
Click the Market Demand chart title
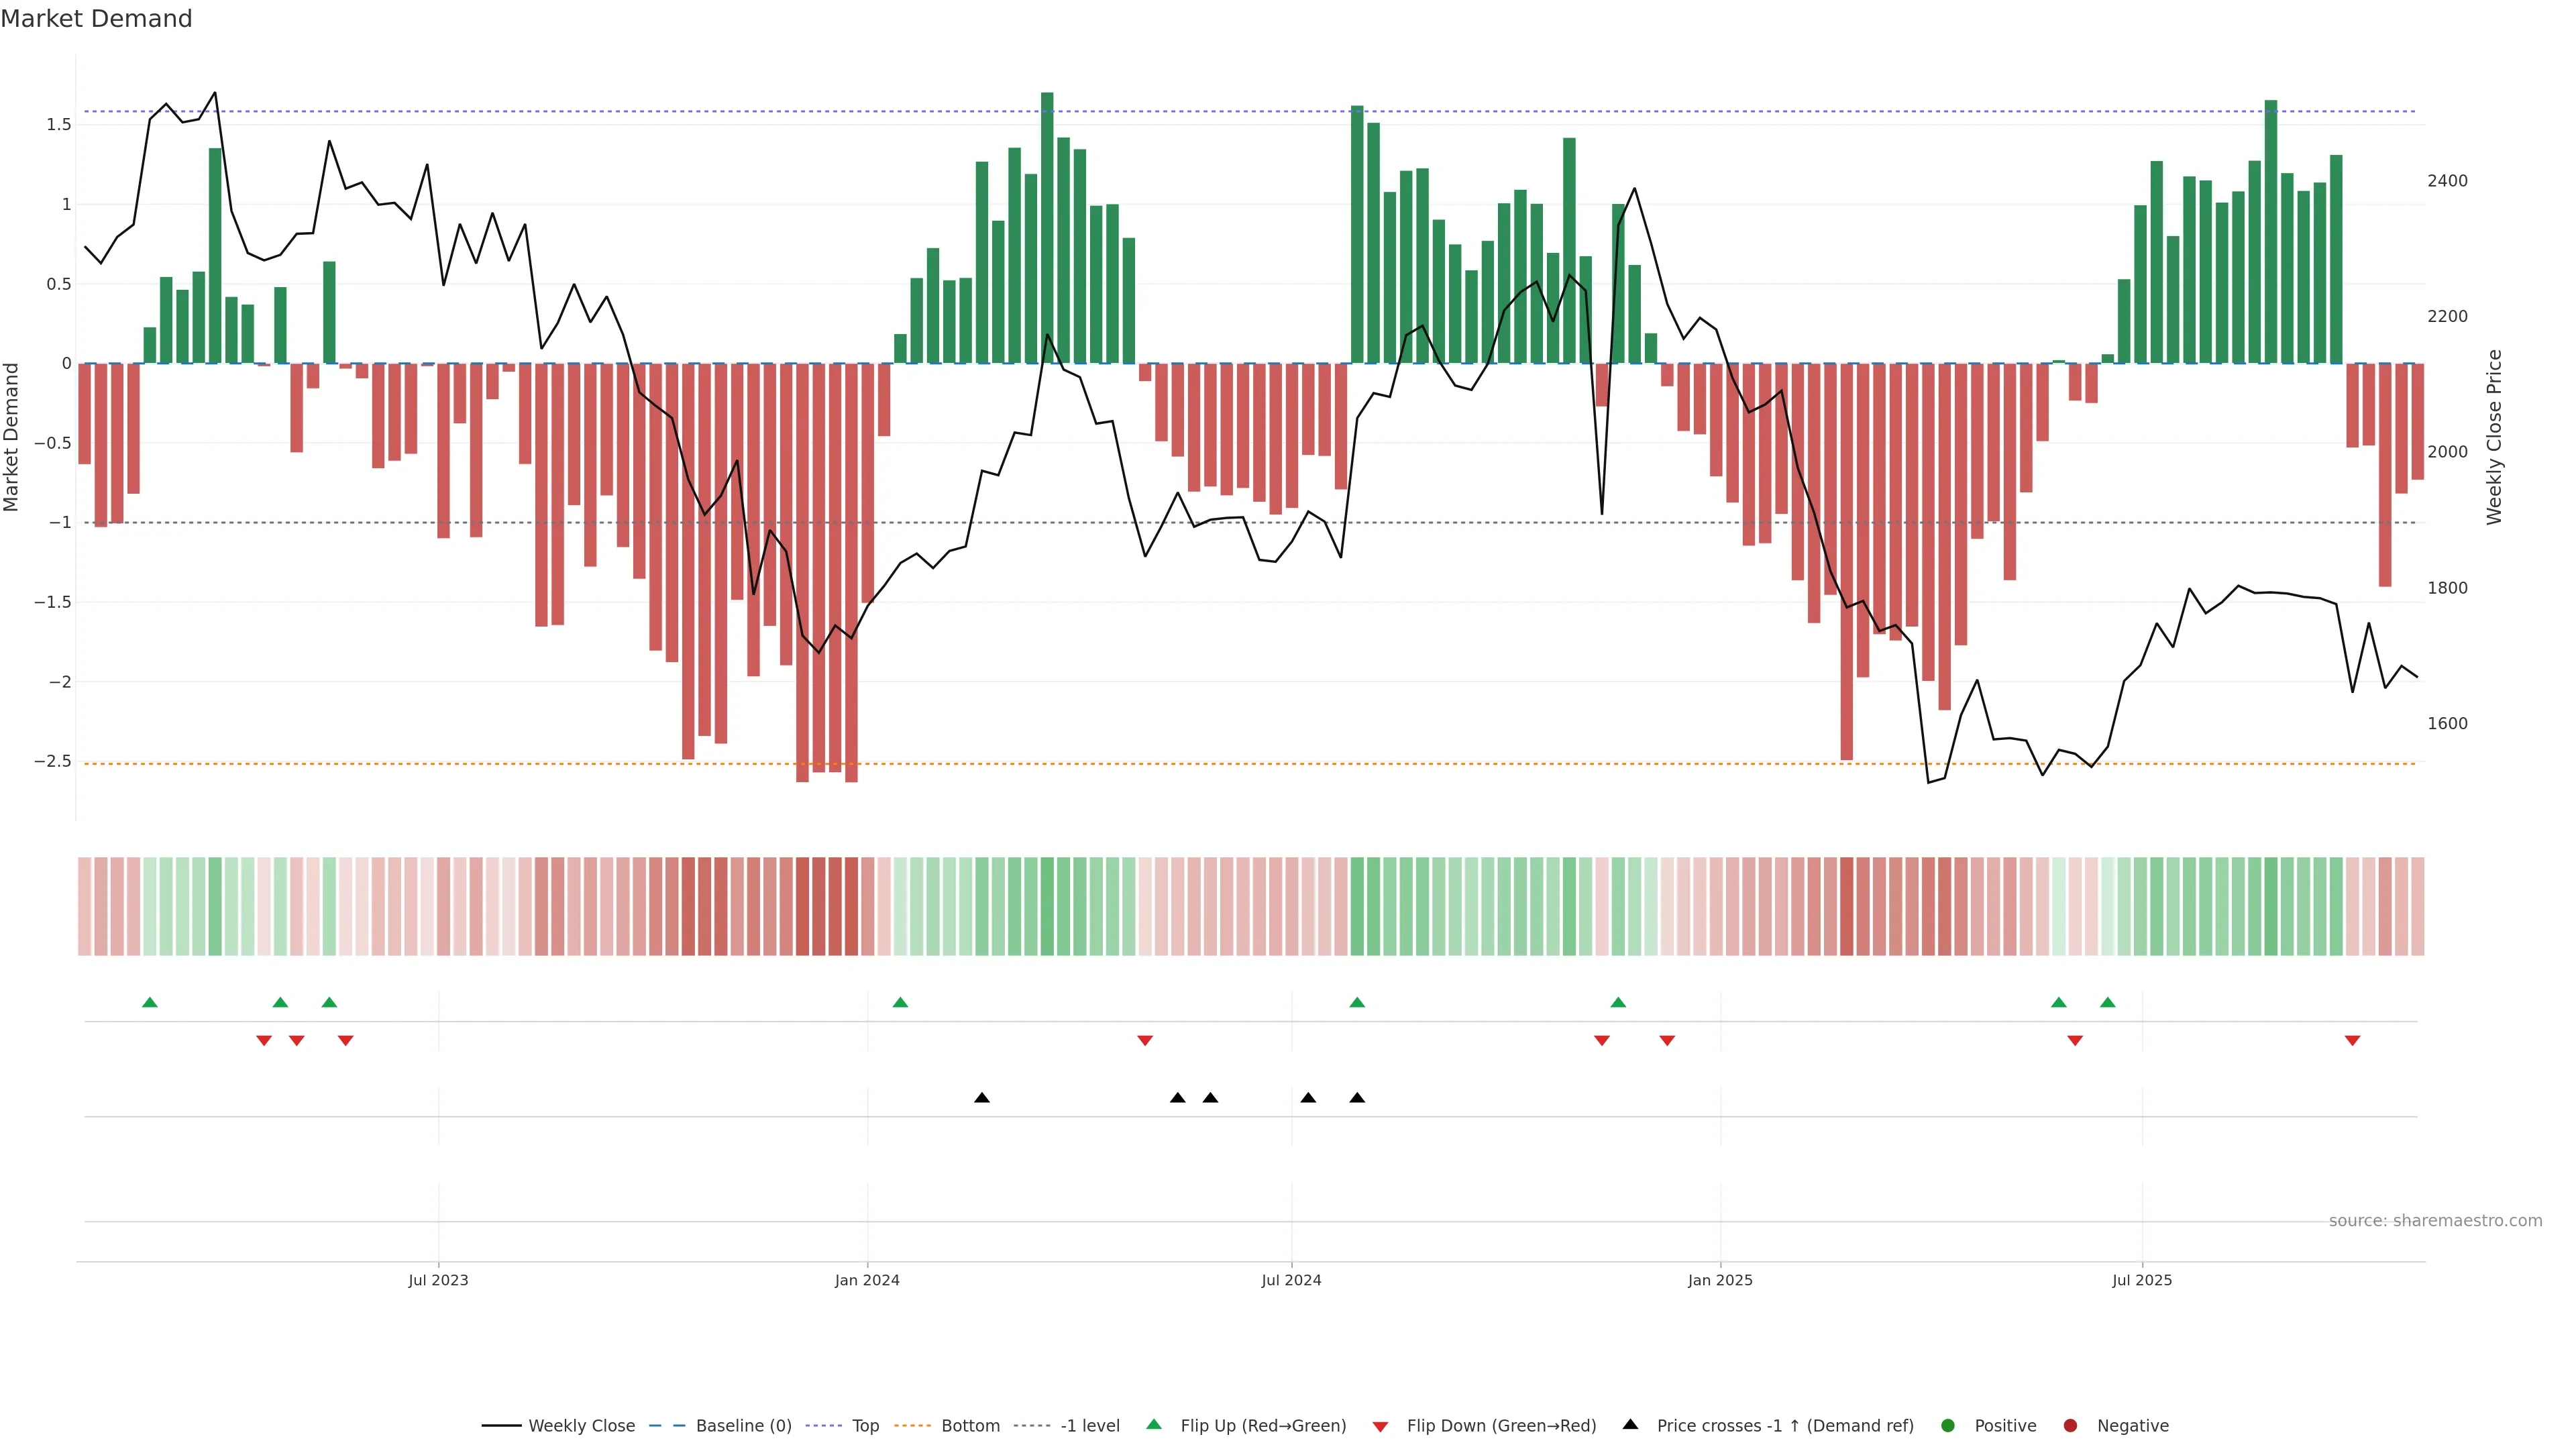pyautogui.click(x=96, y=19)
